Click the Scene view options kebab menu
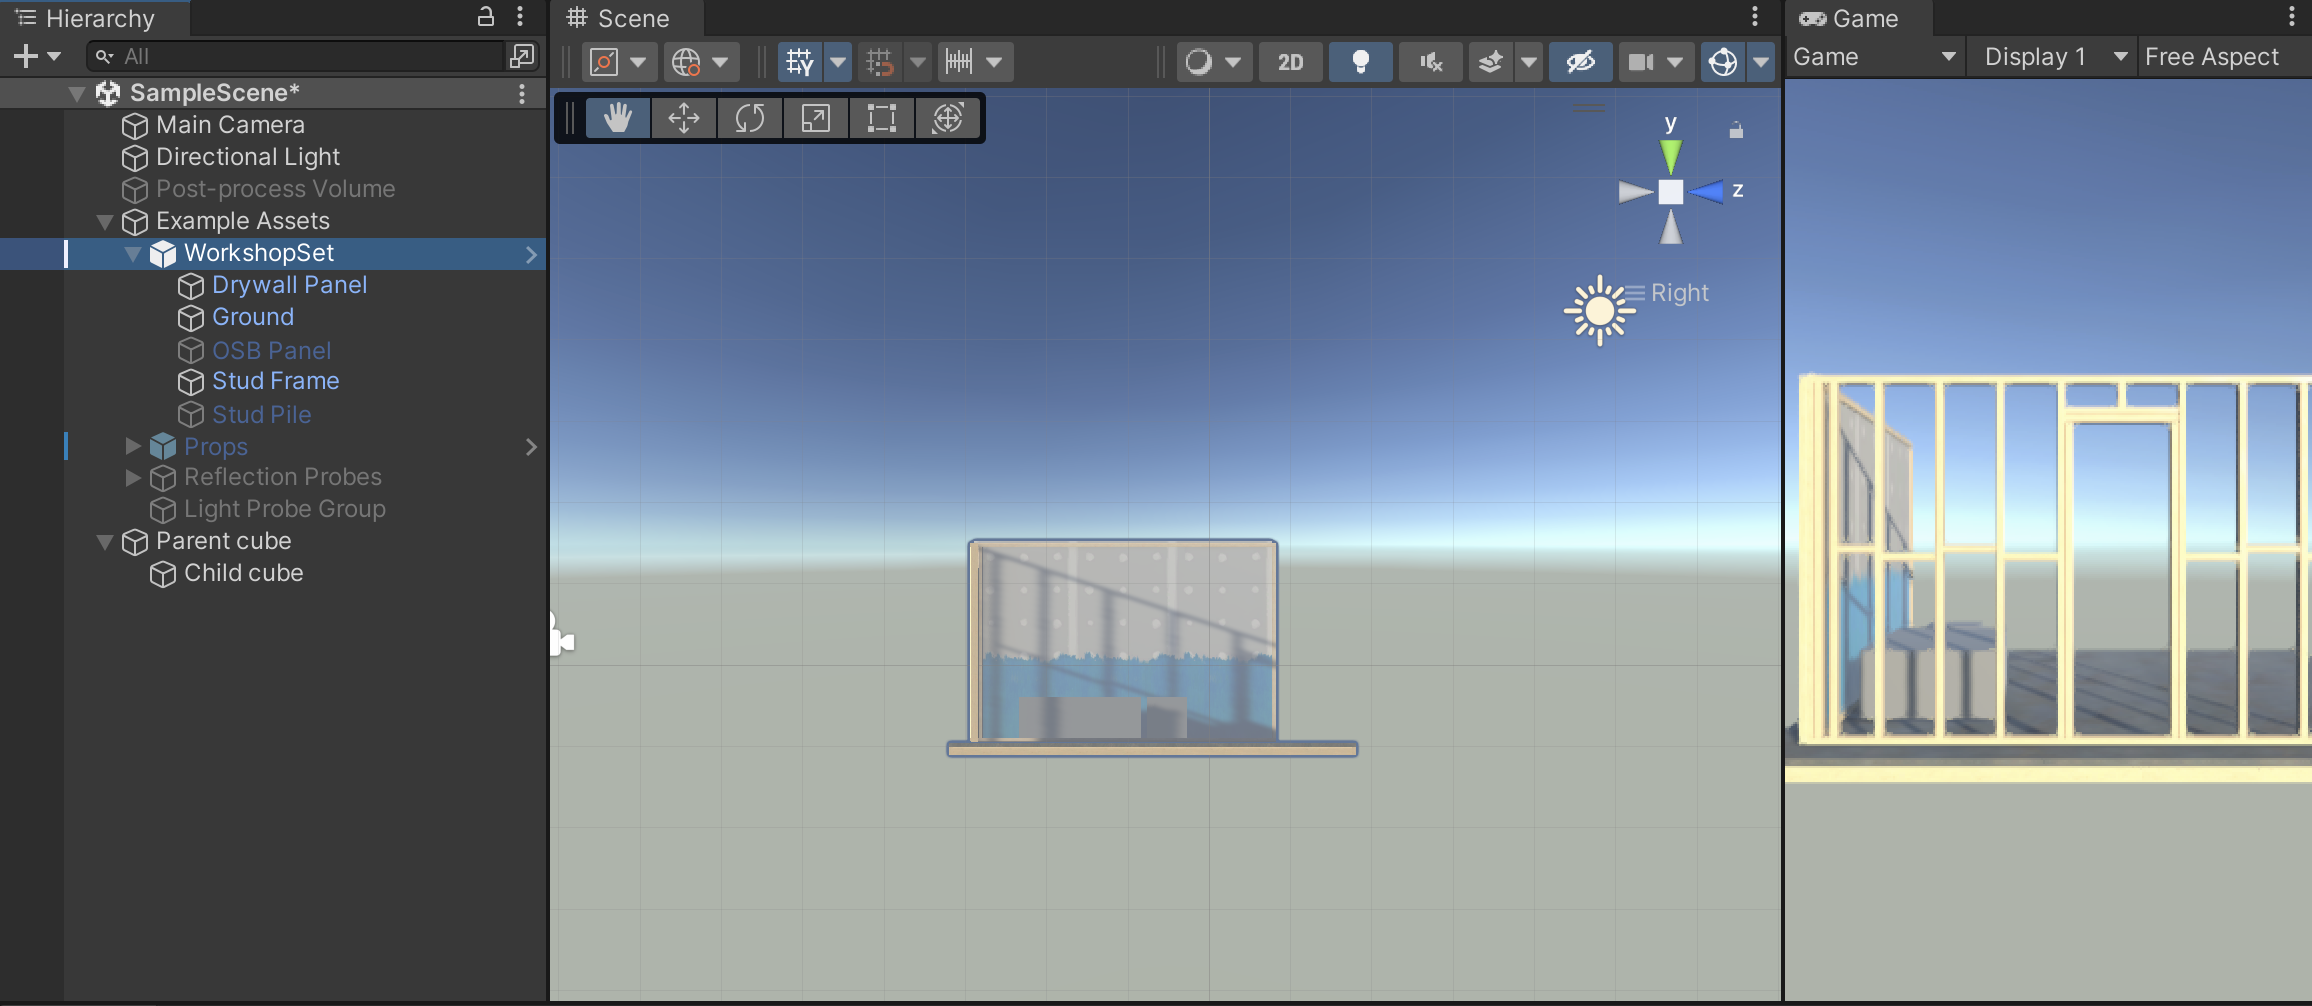This screenshot has height=1006, width=2312. [1755, 17]
